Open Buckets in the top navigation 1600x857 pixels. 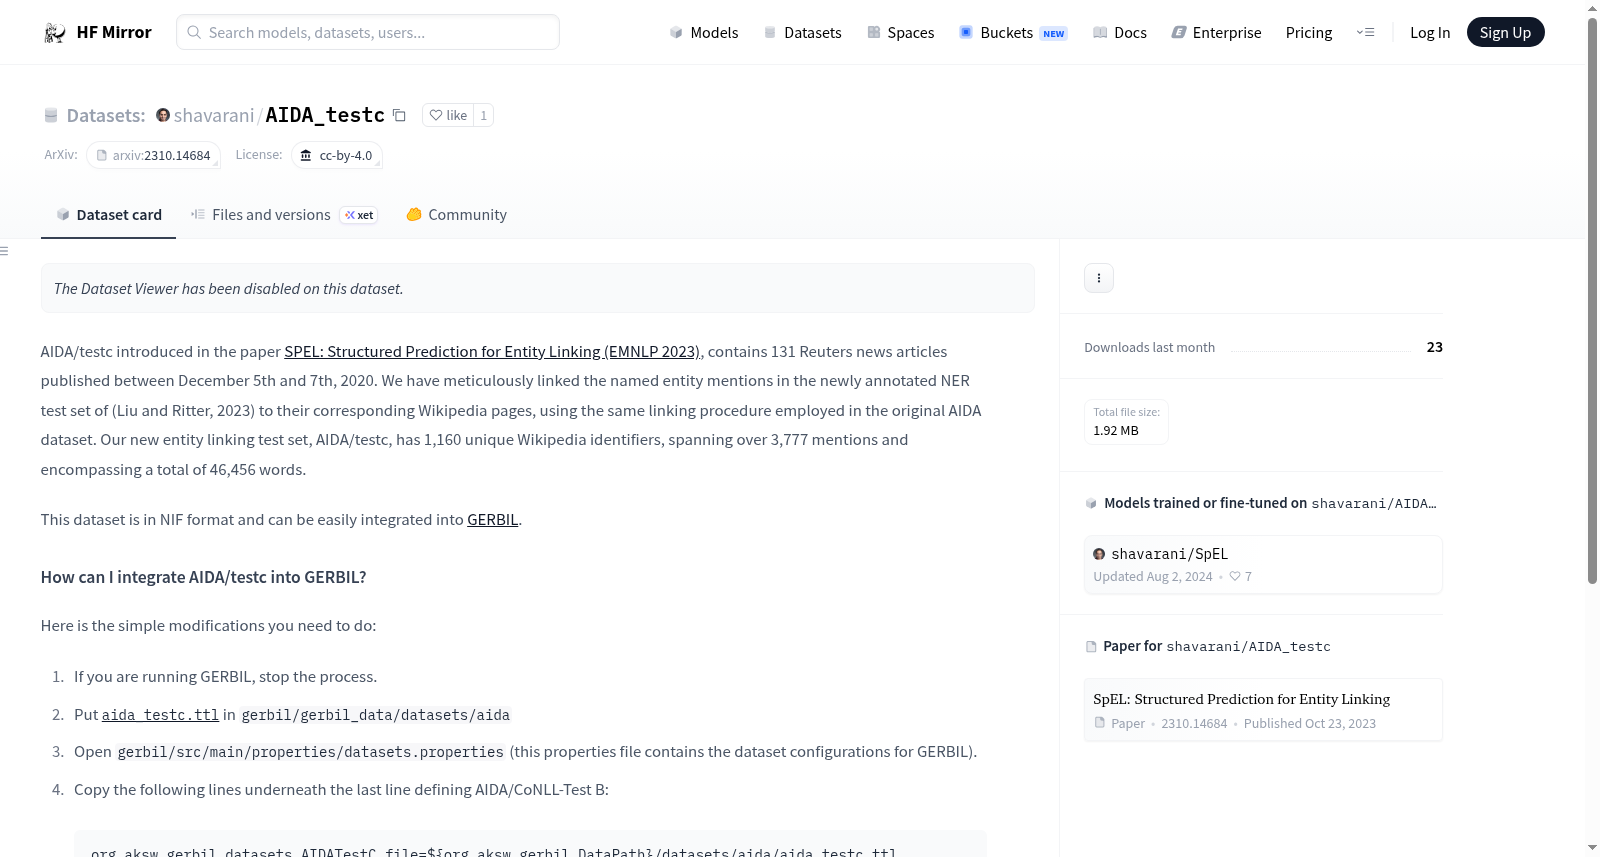[x=1013, y=33]
